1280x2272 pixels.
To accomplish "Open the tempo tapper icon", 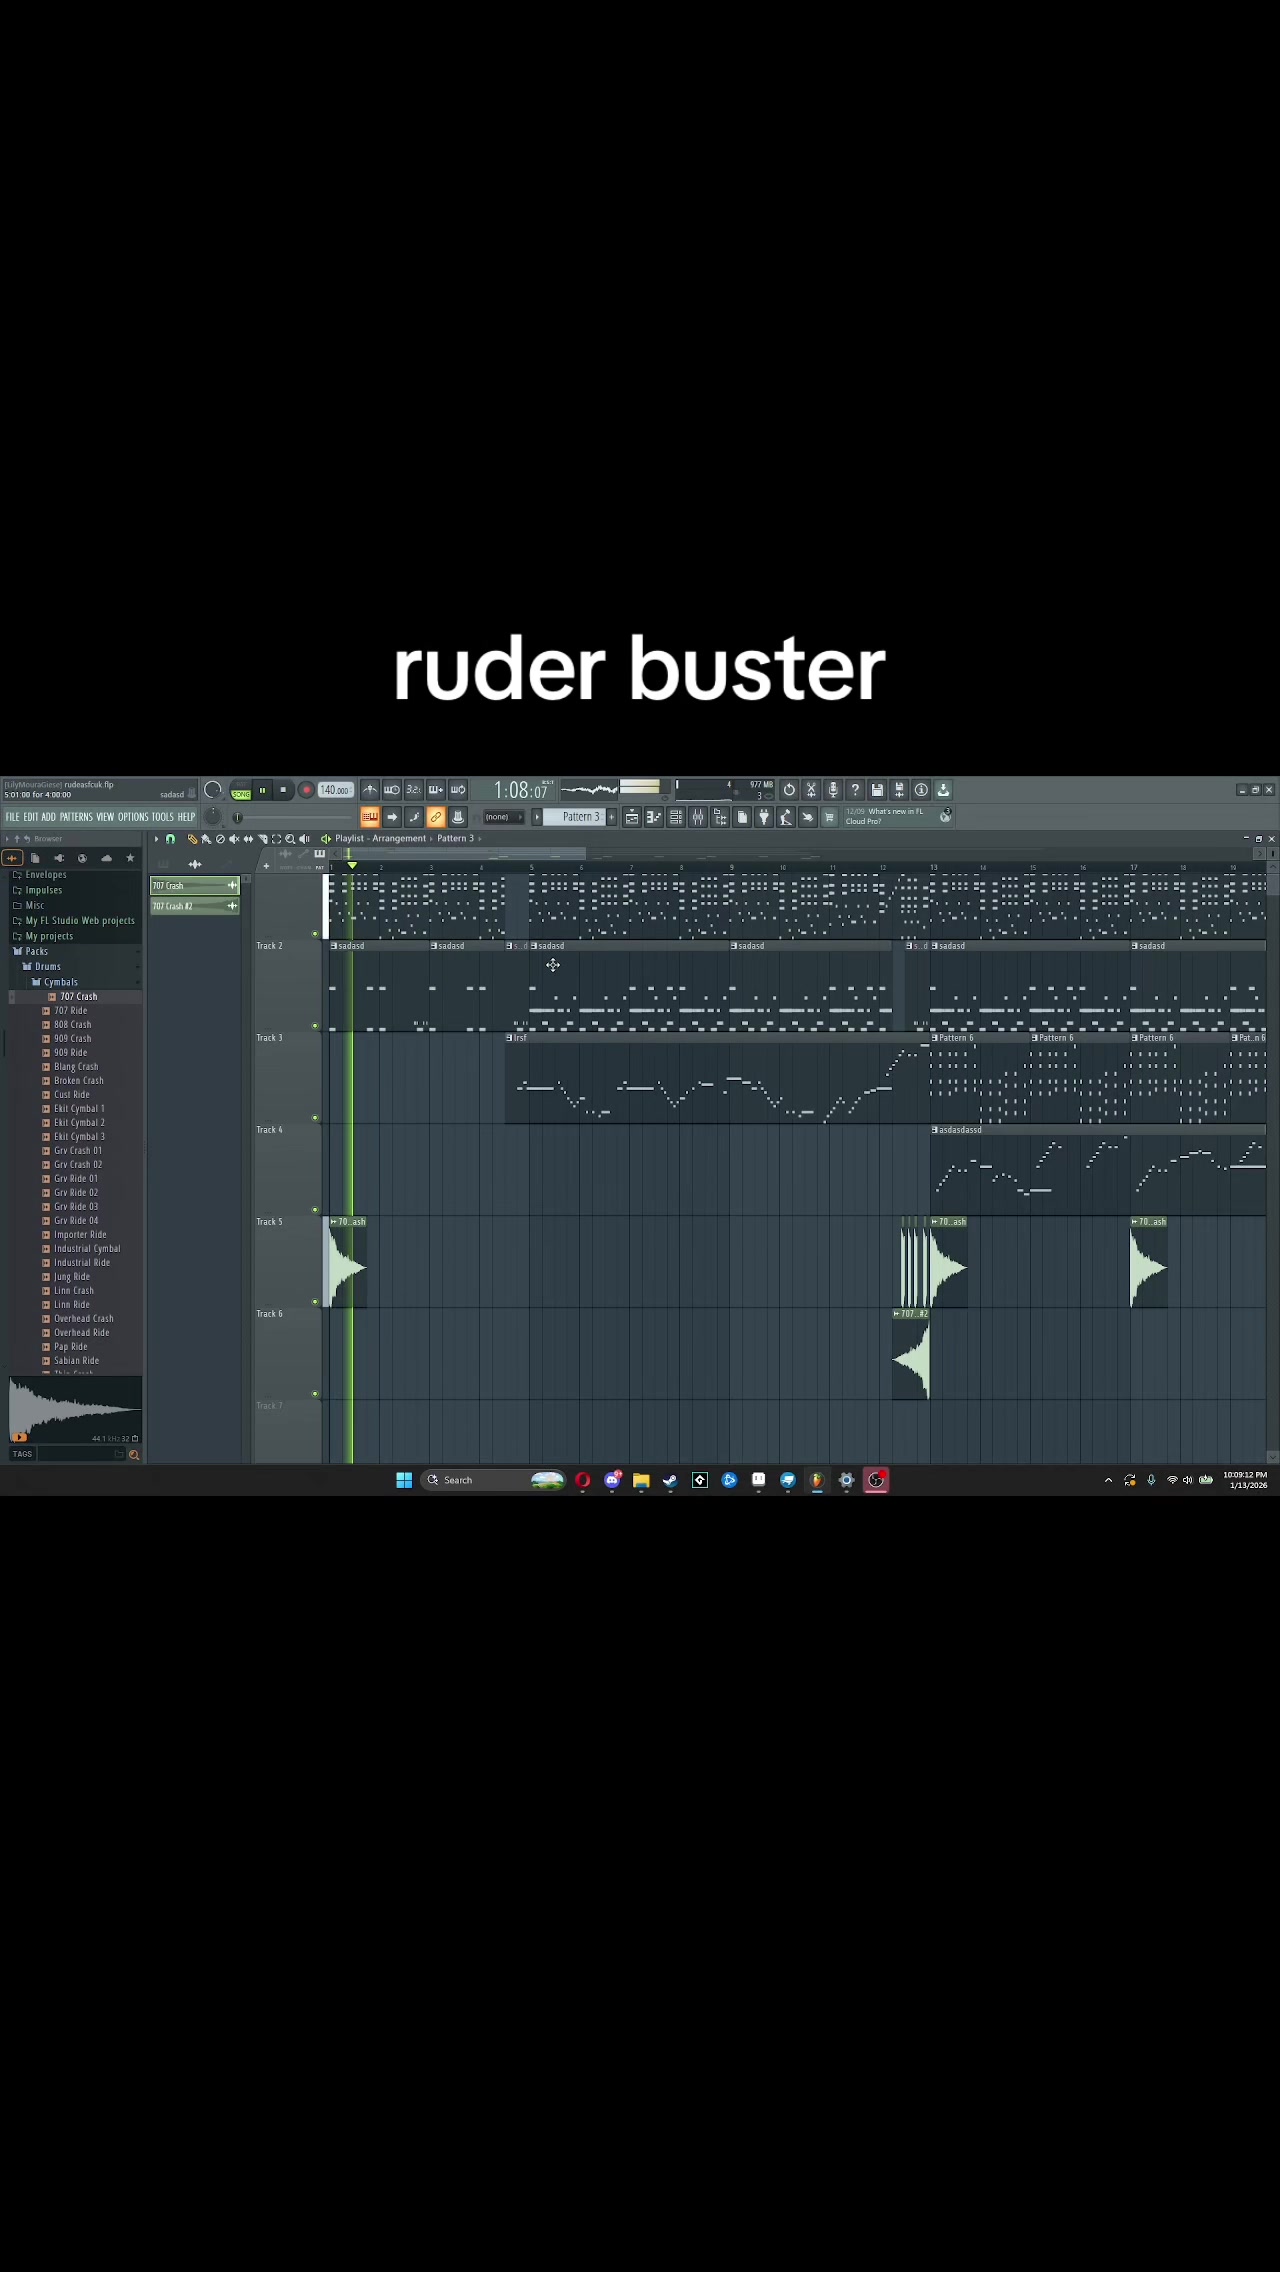I will click(786, 817).
